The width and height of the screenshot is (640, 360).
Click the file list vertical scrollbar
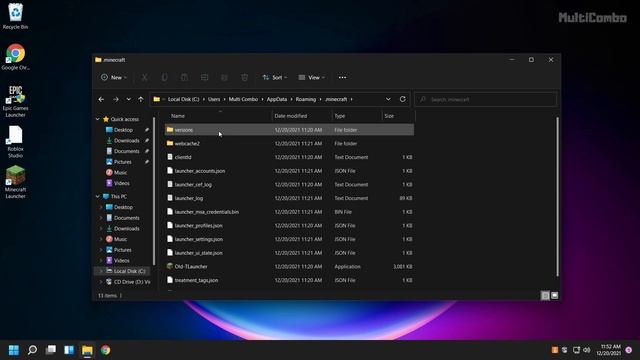[557, 197]
